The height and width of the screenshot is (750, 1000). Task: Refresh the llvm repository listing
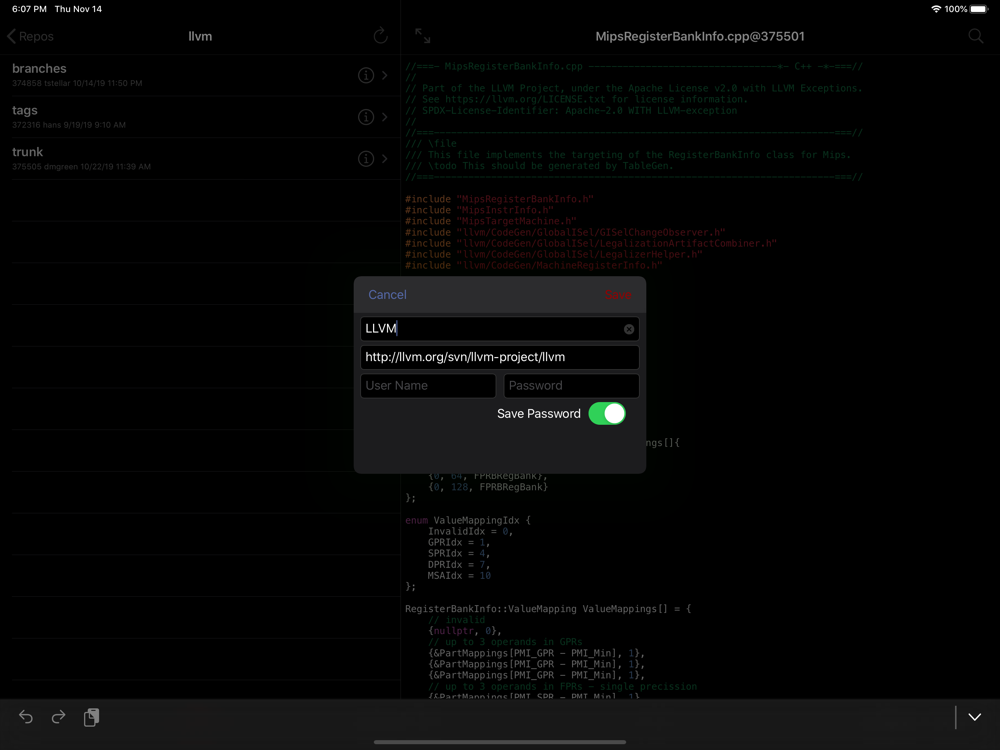pos(381,36)
